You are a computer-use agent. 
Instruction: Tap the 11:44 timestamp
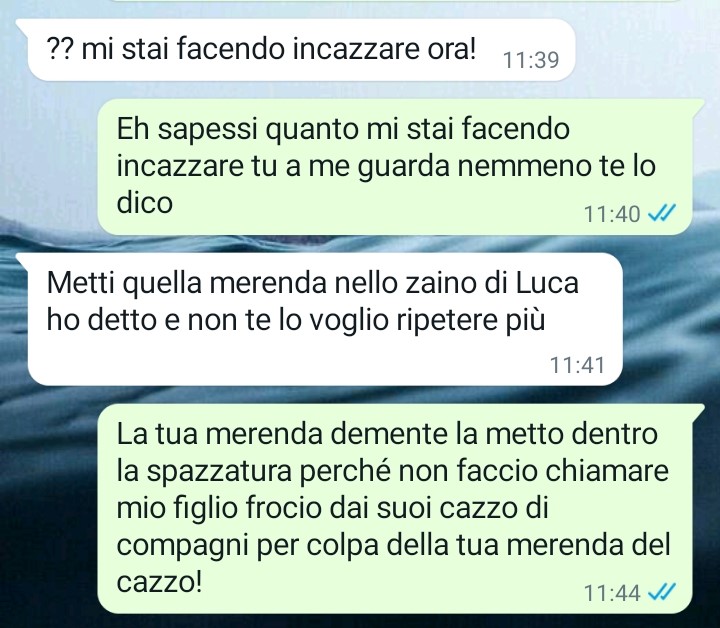[612, 593]
